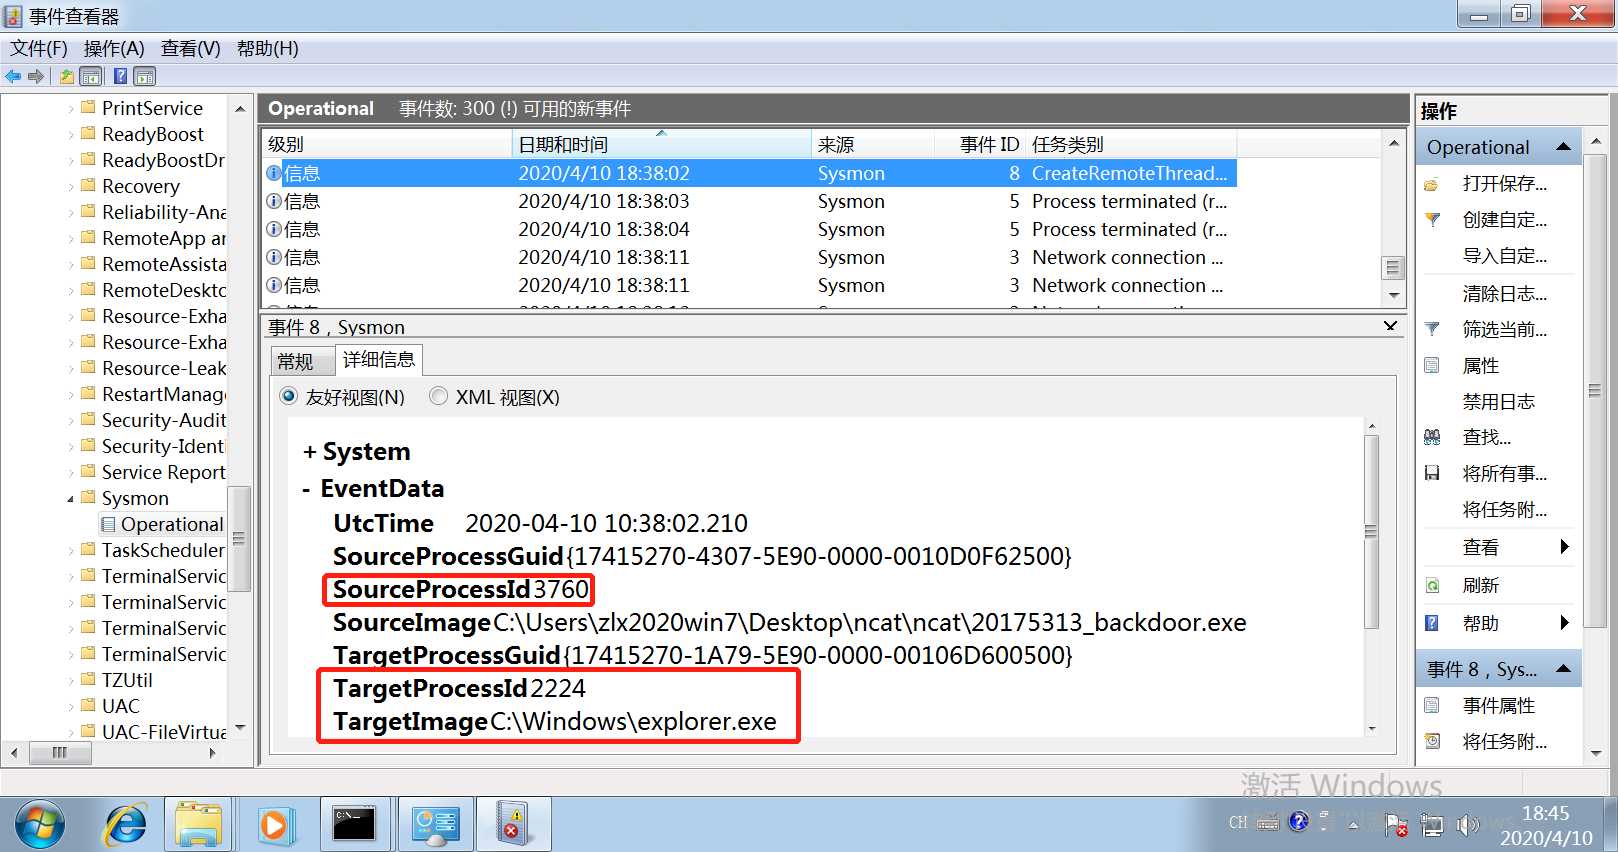Select the Operational log under Sysmon
The image size is (1618, 852).
(162, 524)
